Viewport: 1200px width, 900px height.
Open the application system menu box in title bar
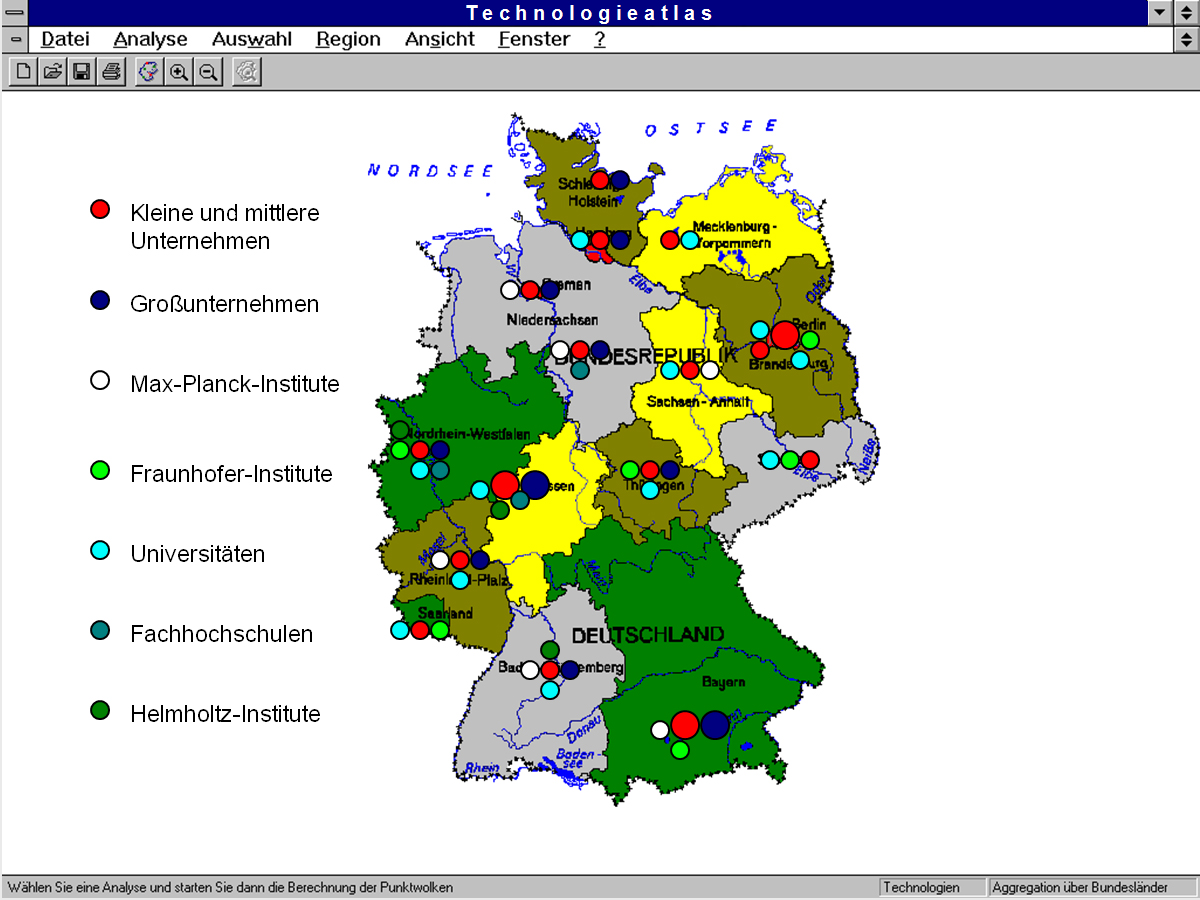click(x=14, y=13)
